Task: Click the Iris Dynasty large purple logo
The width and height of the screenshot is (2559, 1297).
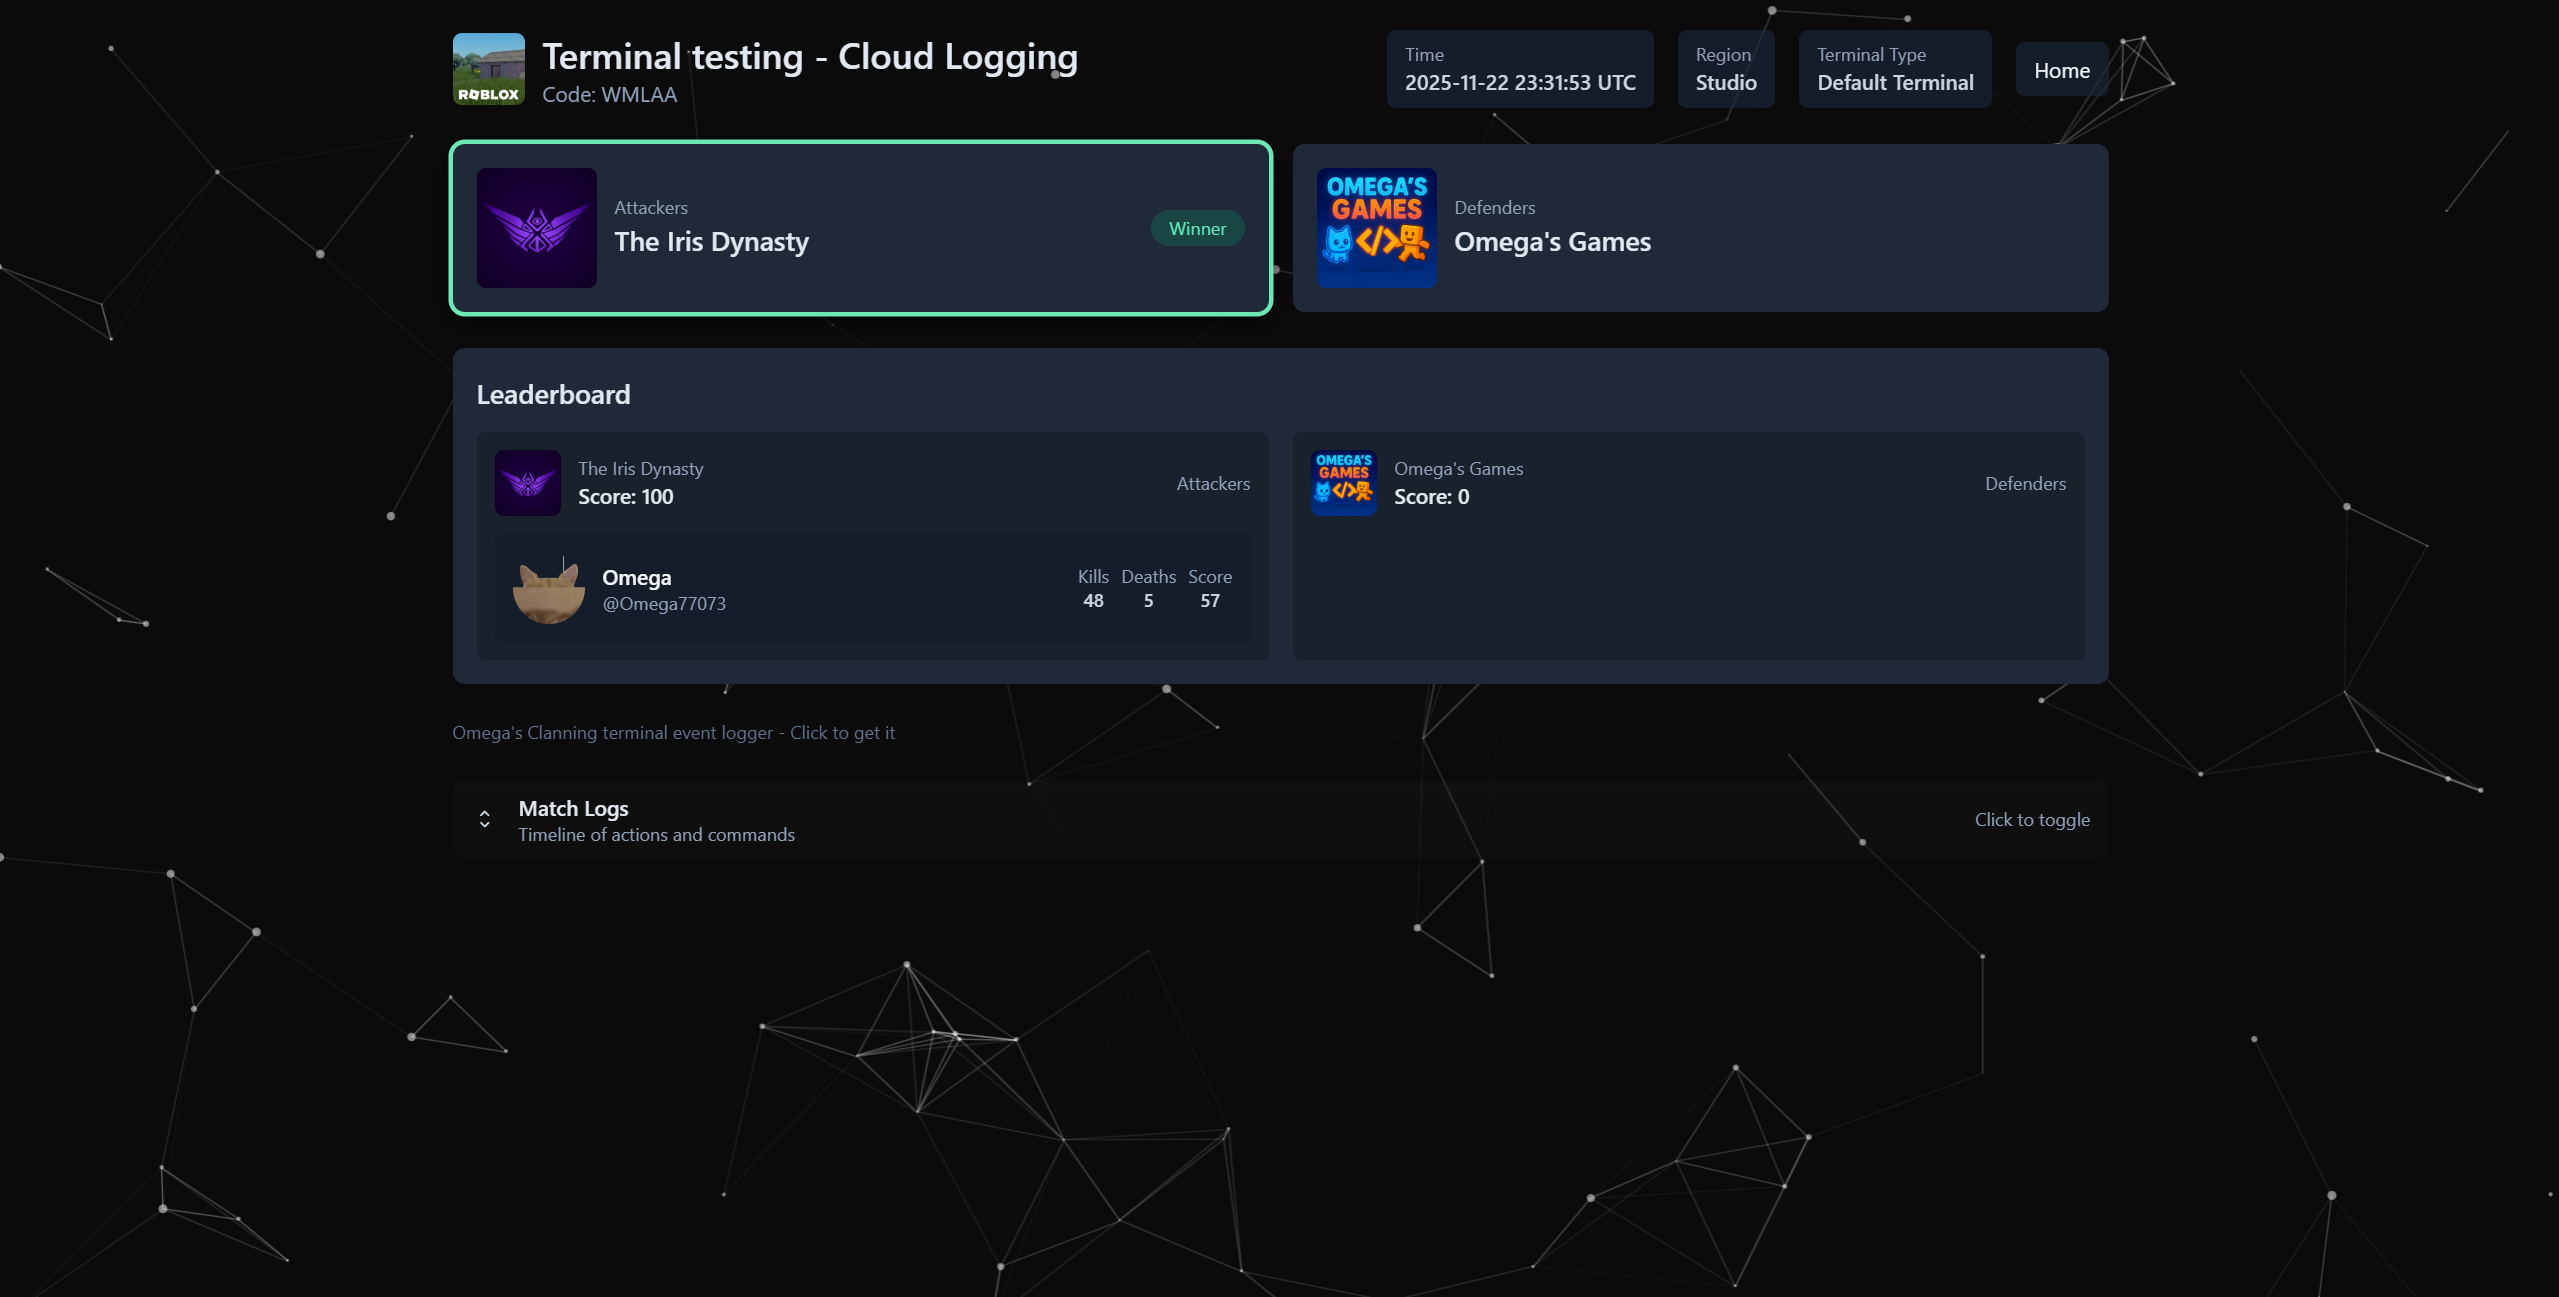Action: click(536, 228)
